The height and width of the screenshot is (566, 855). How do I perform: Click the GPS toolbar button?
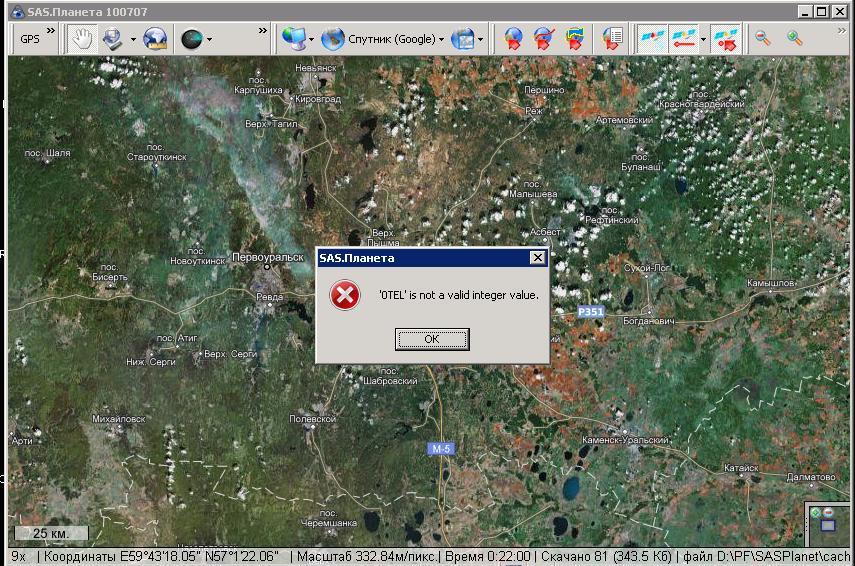click(30, 39)
